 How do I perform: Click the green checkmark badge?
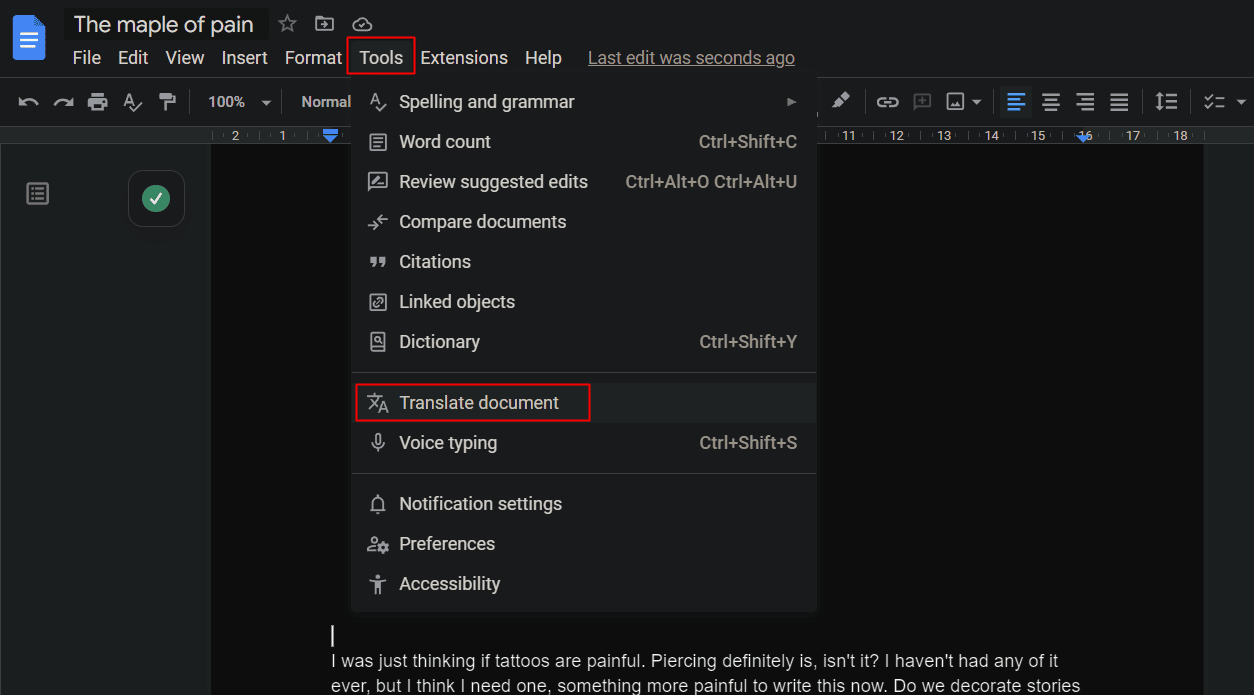coord(156,198)
